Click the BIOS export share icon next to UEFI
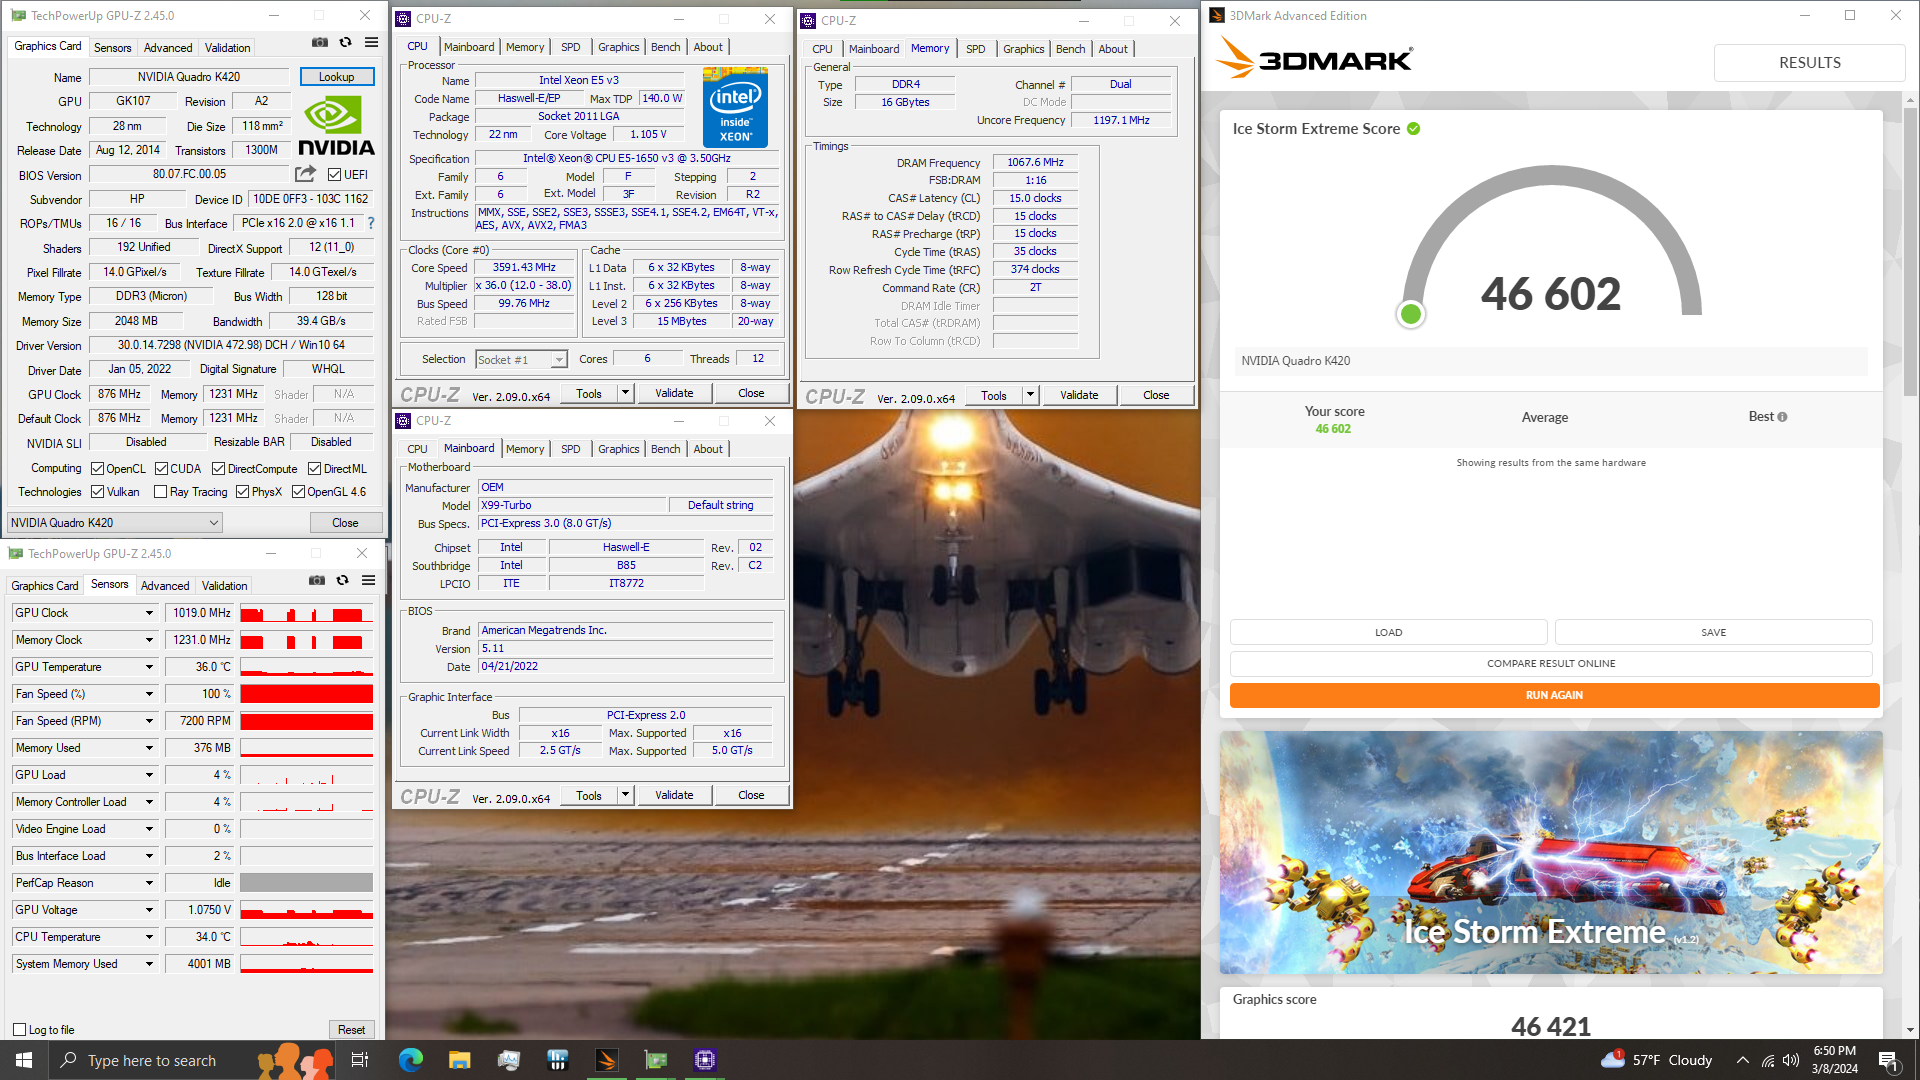 tap(306, 174)
